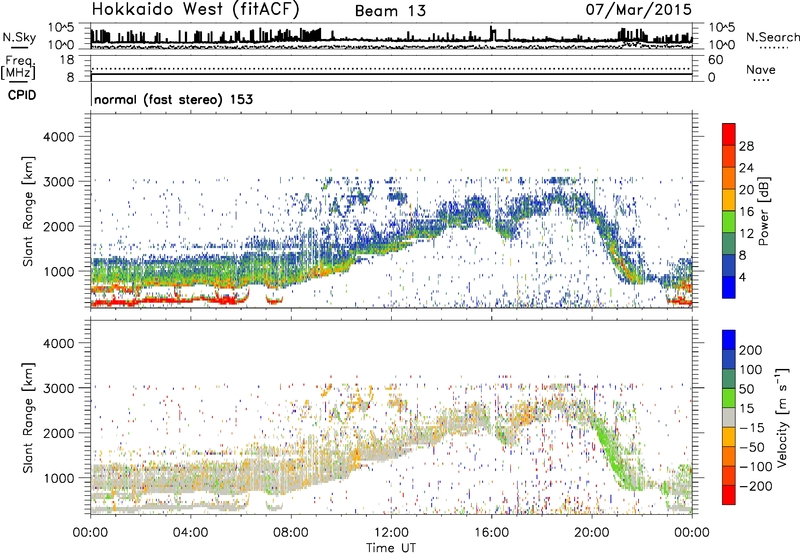Click the '2000' tick of the power panel
800x554 pixels.
58,226
